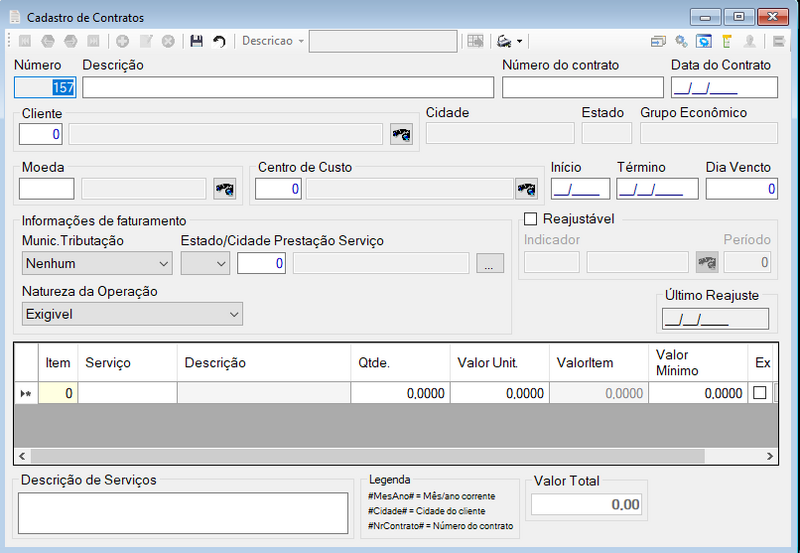Open the Natureza da Operação Exigivel dropdown
Viewport: 800px width, 553px height.
132,314
